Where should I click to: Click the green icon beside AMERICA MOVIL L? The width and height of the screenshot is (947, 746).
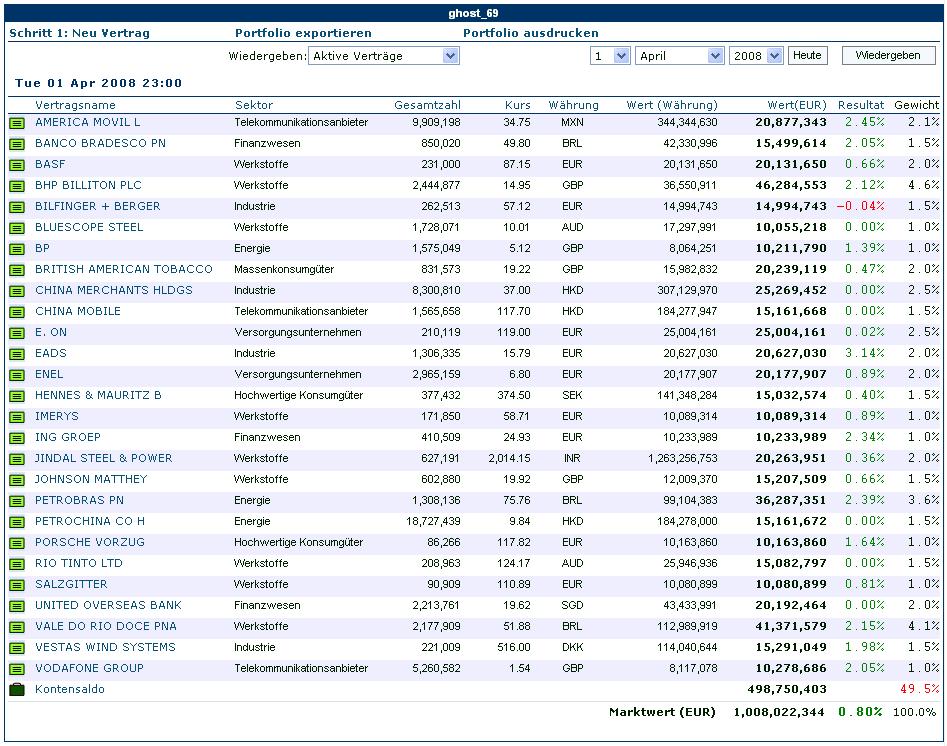point(17,123)
